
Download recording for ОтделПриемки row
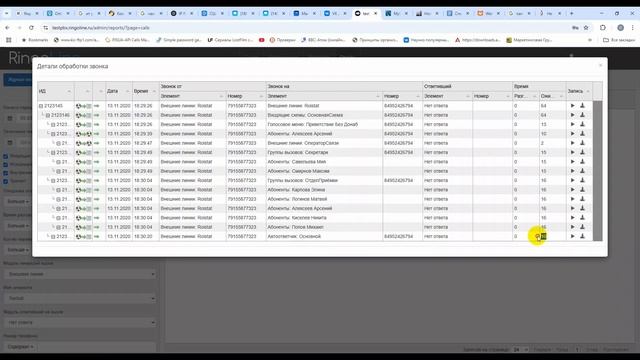(582, 180)
